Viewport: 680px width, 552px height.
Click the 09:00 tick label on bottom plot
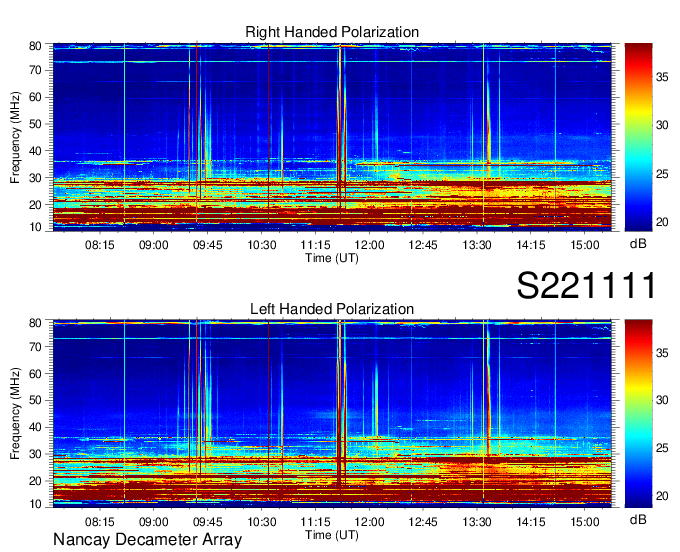coord(154,522)
